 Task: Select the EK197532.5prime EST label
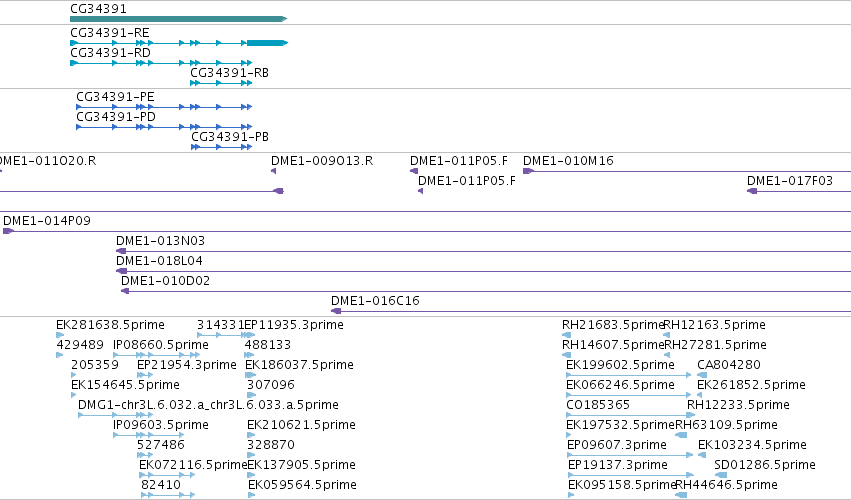point(620,425)
